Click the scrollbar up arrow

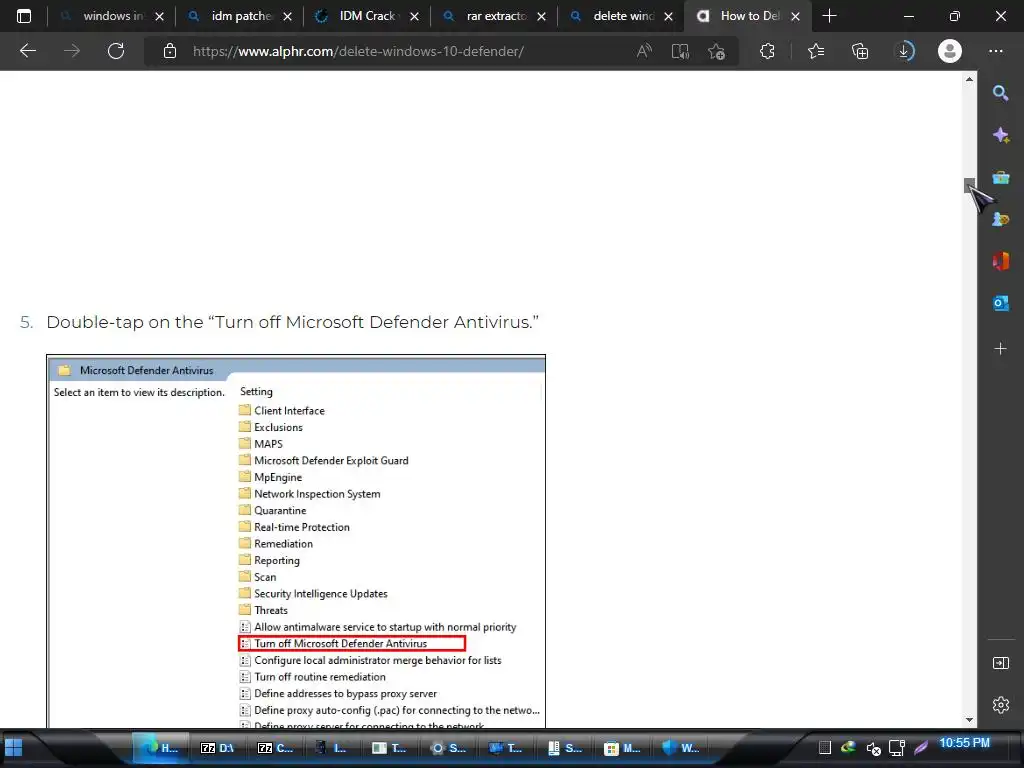tap(969, 79)
